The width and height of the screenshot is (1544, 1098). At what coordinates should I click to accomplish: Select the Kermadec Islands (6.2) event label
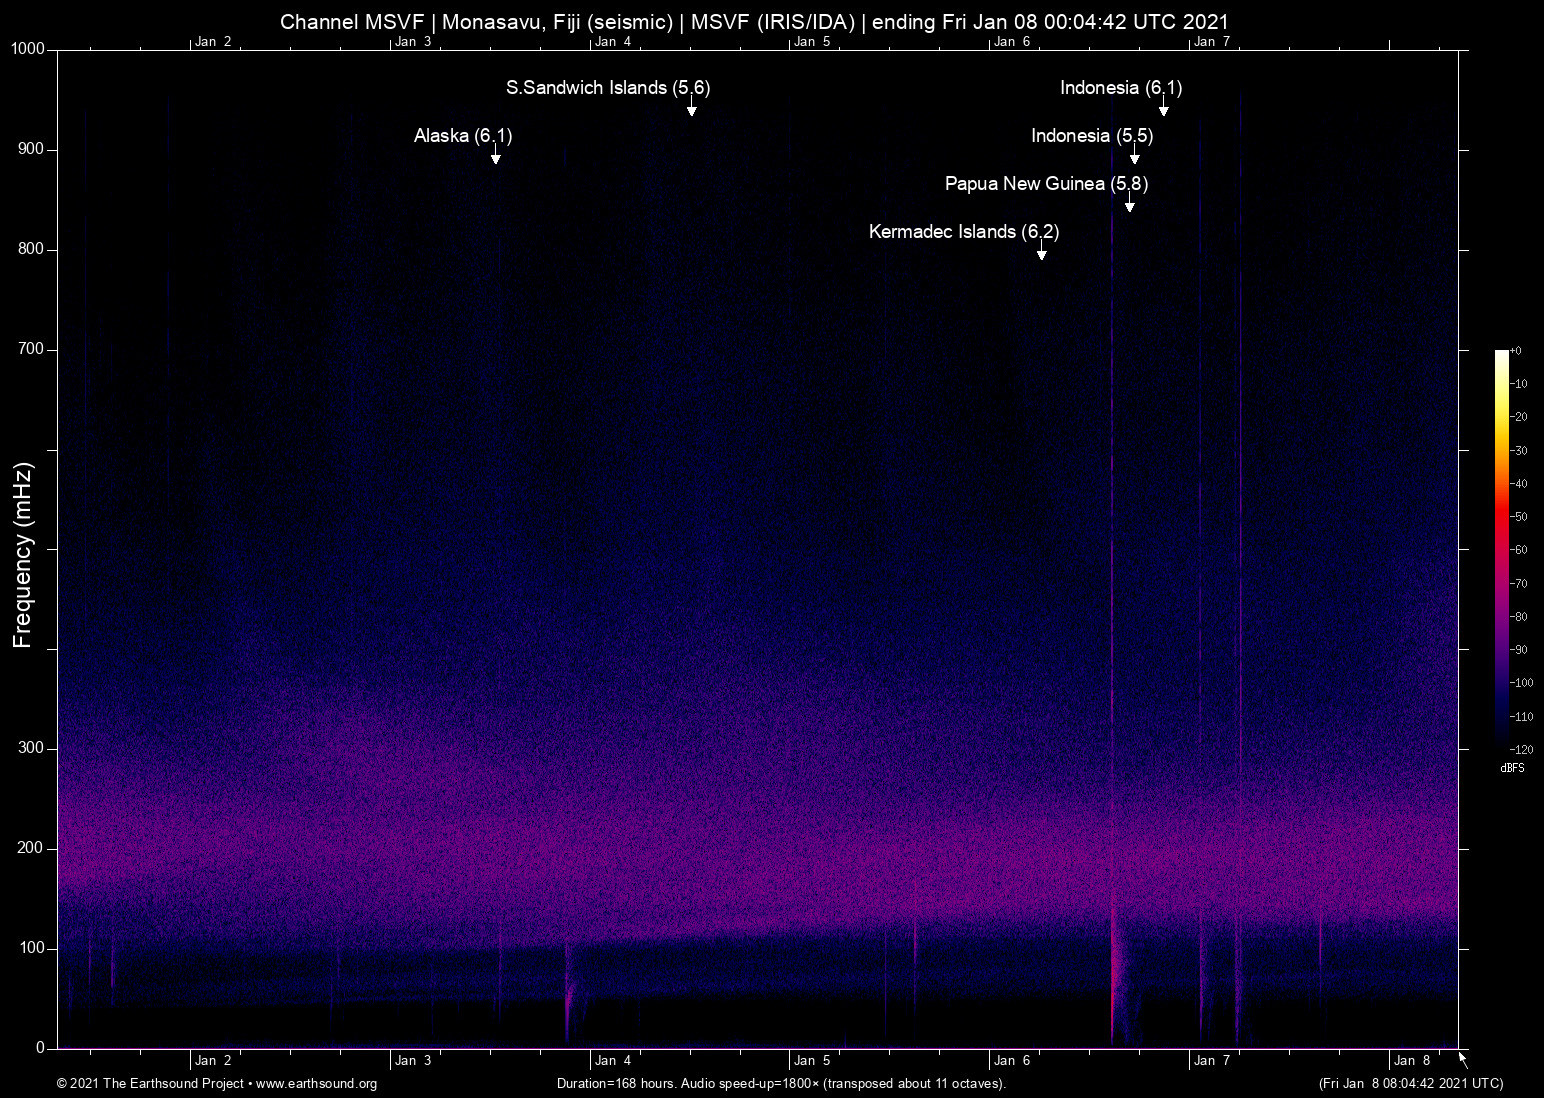coord(963,232)
